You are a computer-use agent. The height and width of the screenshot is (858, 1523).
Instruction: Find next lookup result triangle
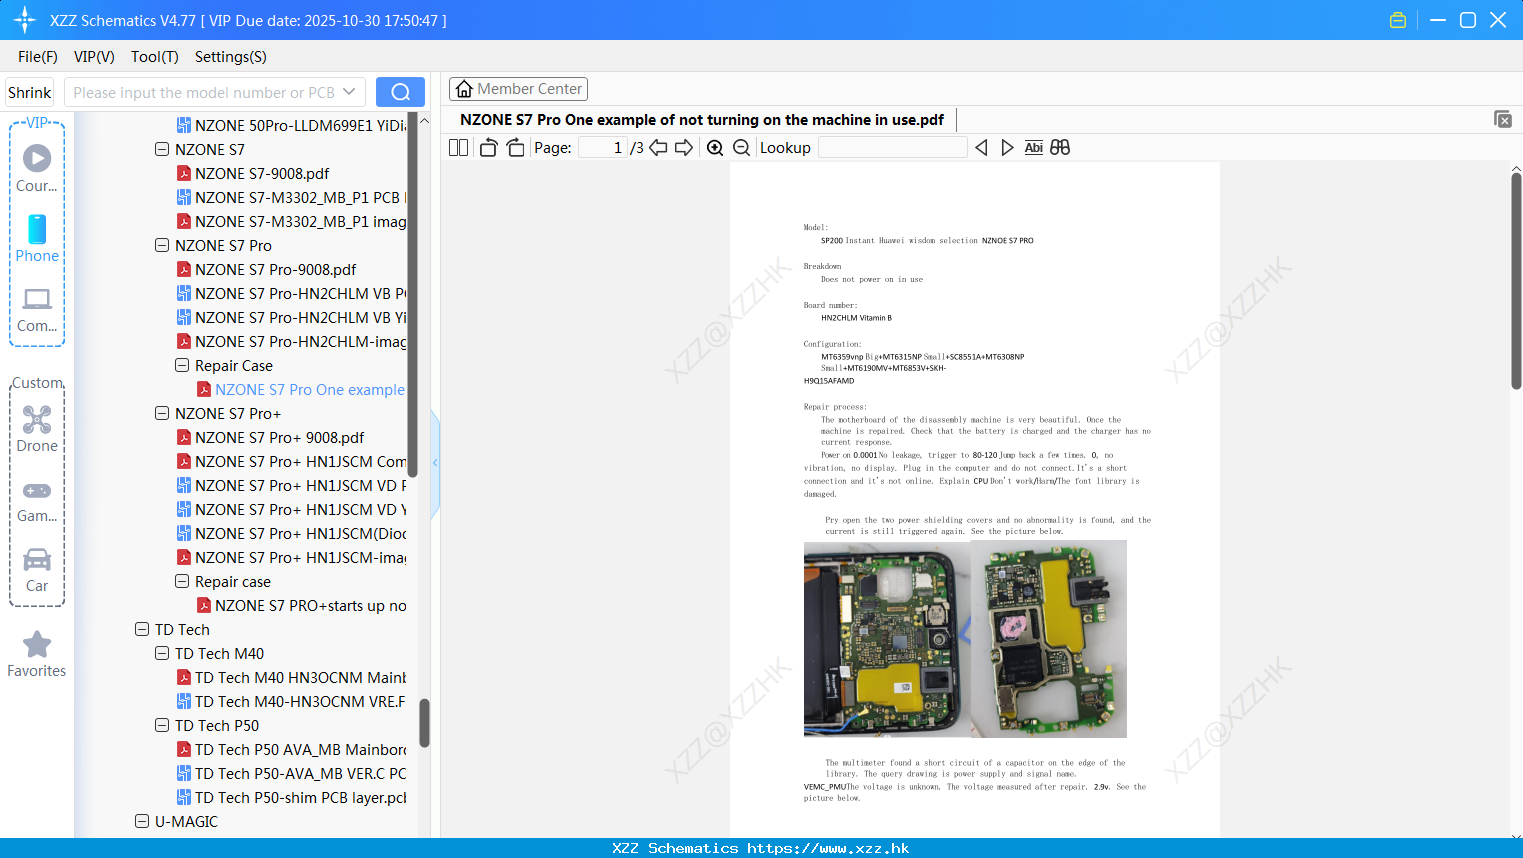tap(1007, 147)
